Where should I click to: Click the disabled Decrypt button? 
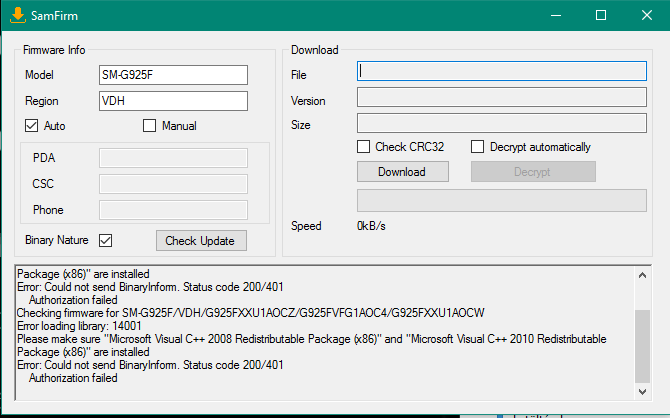(533, 171)
